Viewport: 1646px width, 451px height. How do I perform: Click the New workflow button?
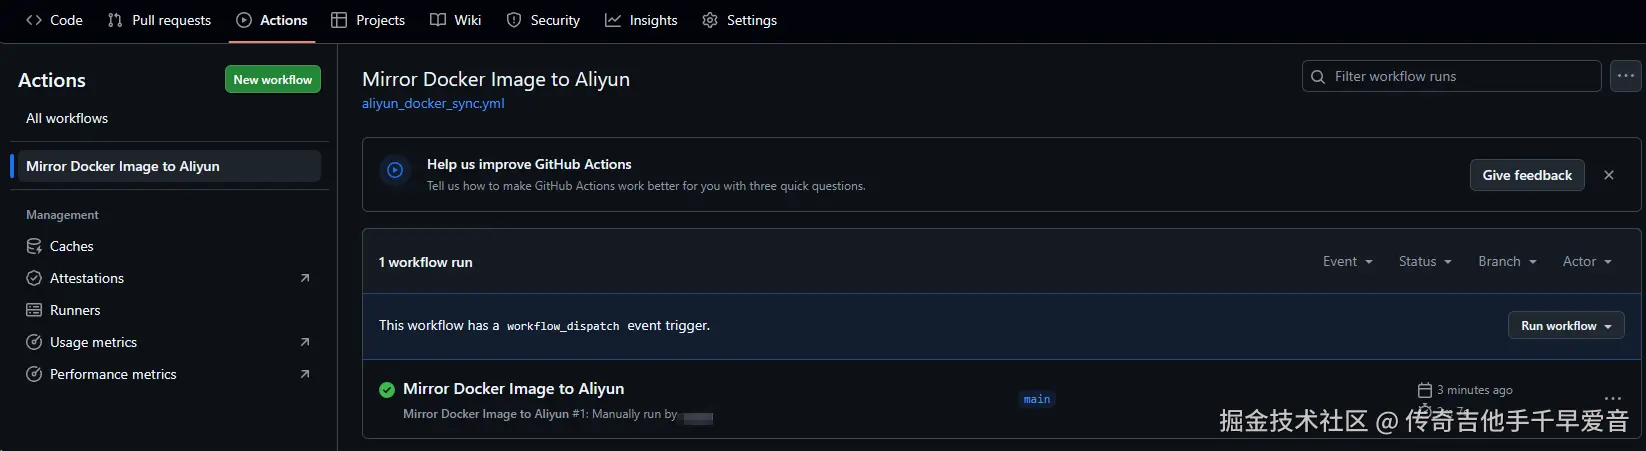(272, 80)
